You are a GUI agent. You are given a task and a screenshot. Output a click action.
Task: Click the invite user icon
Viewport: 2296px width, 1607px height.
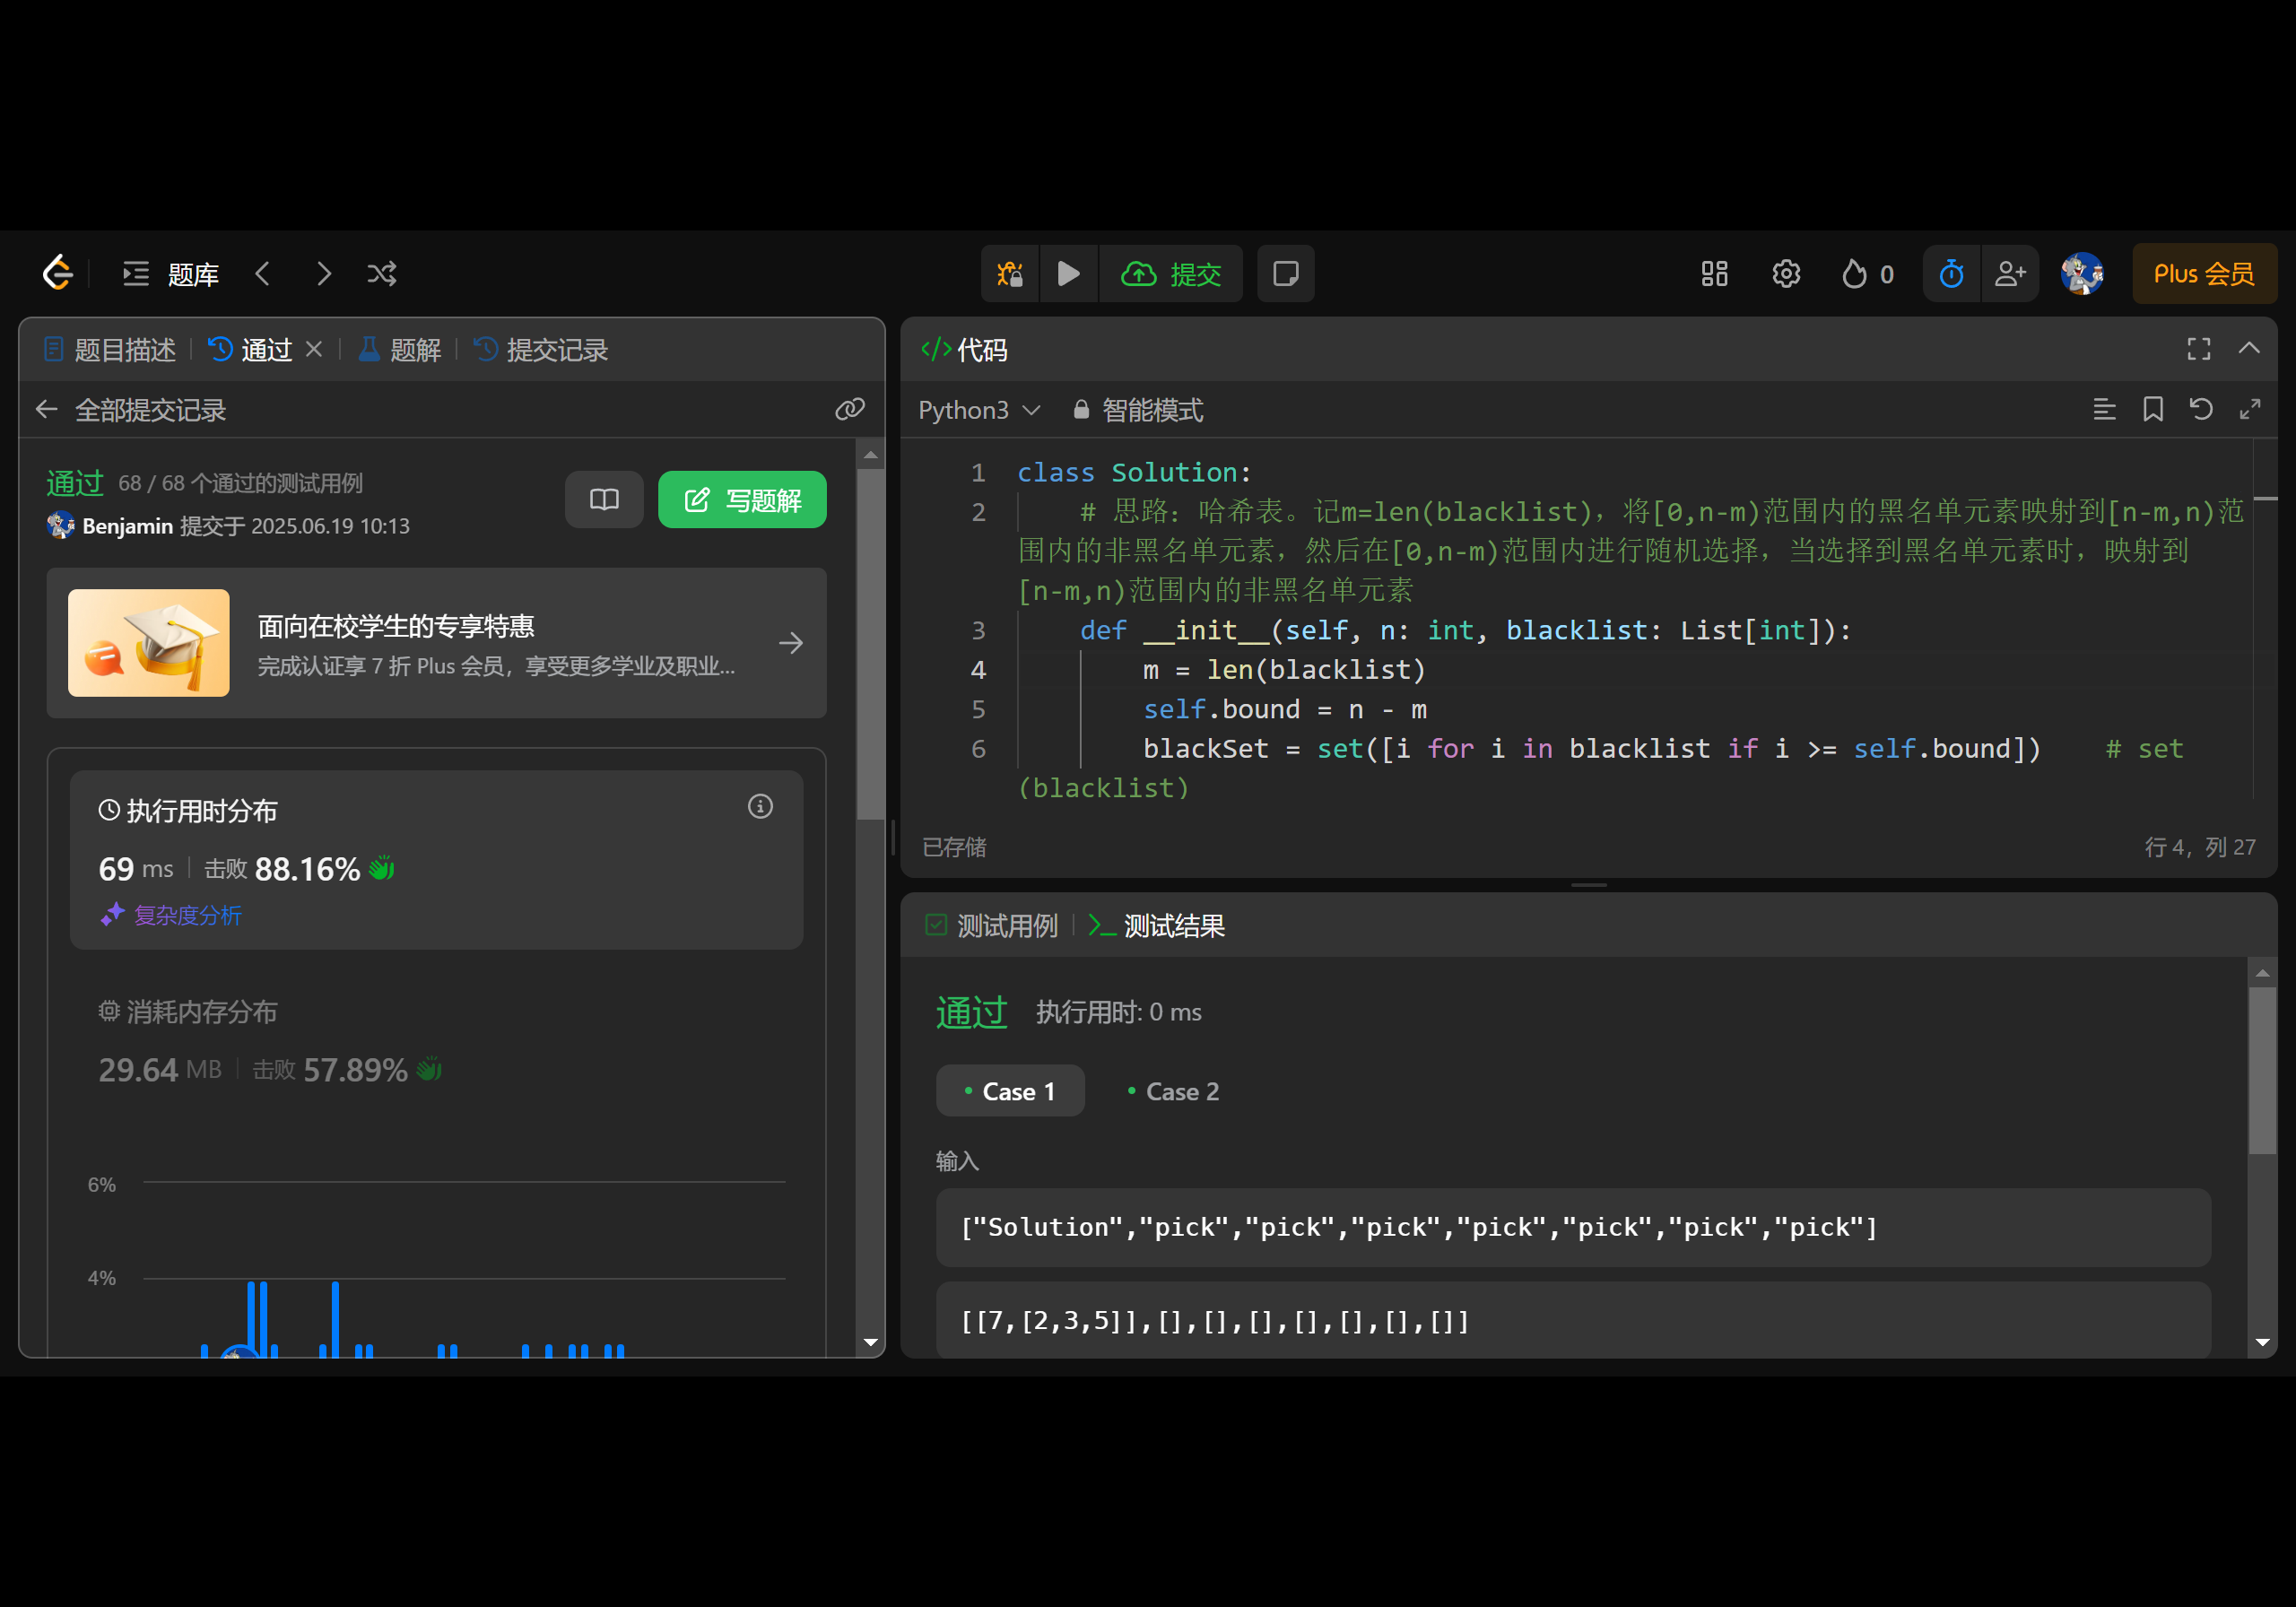2009,274
